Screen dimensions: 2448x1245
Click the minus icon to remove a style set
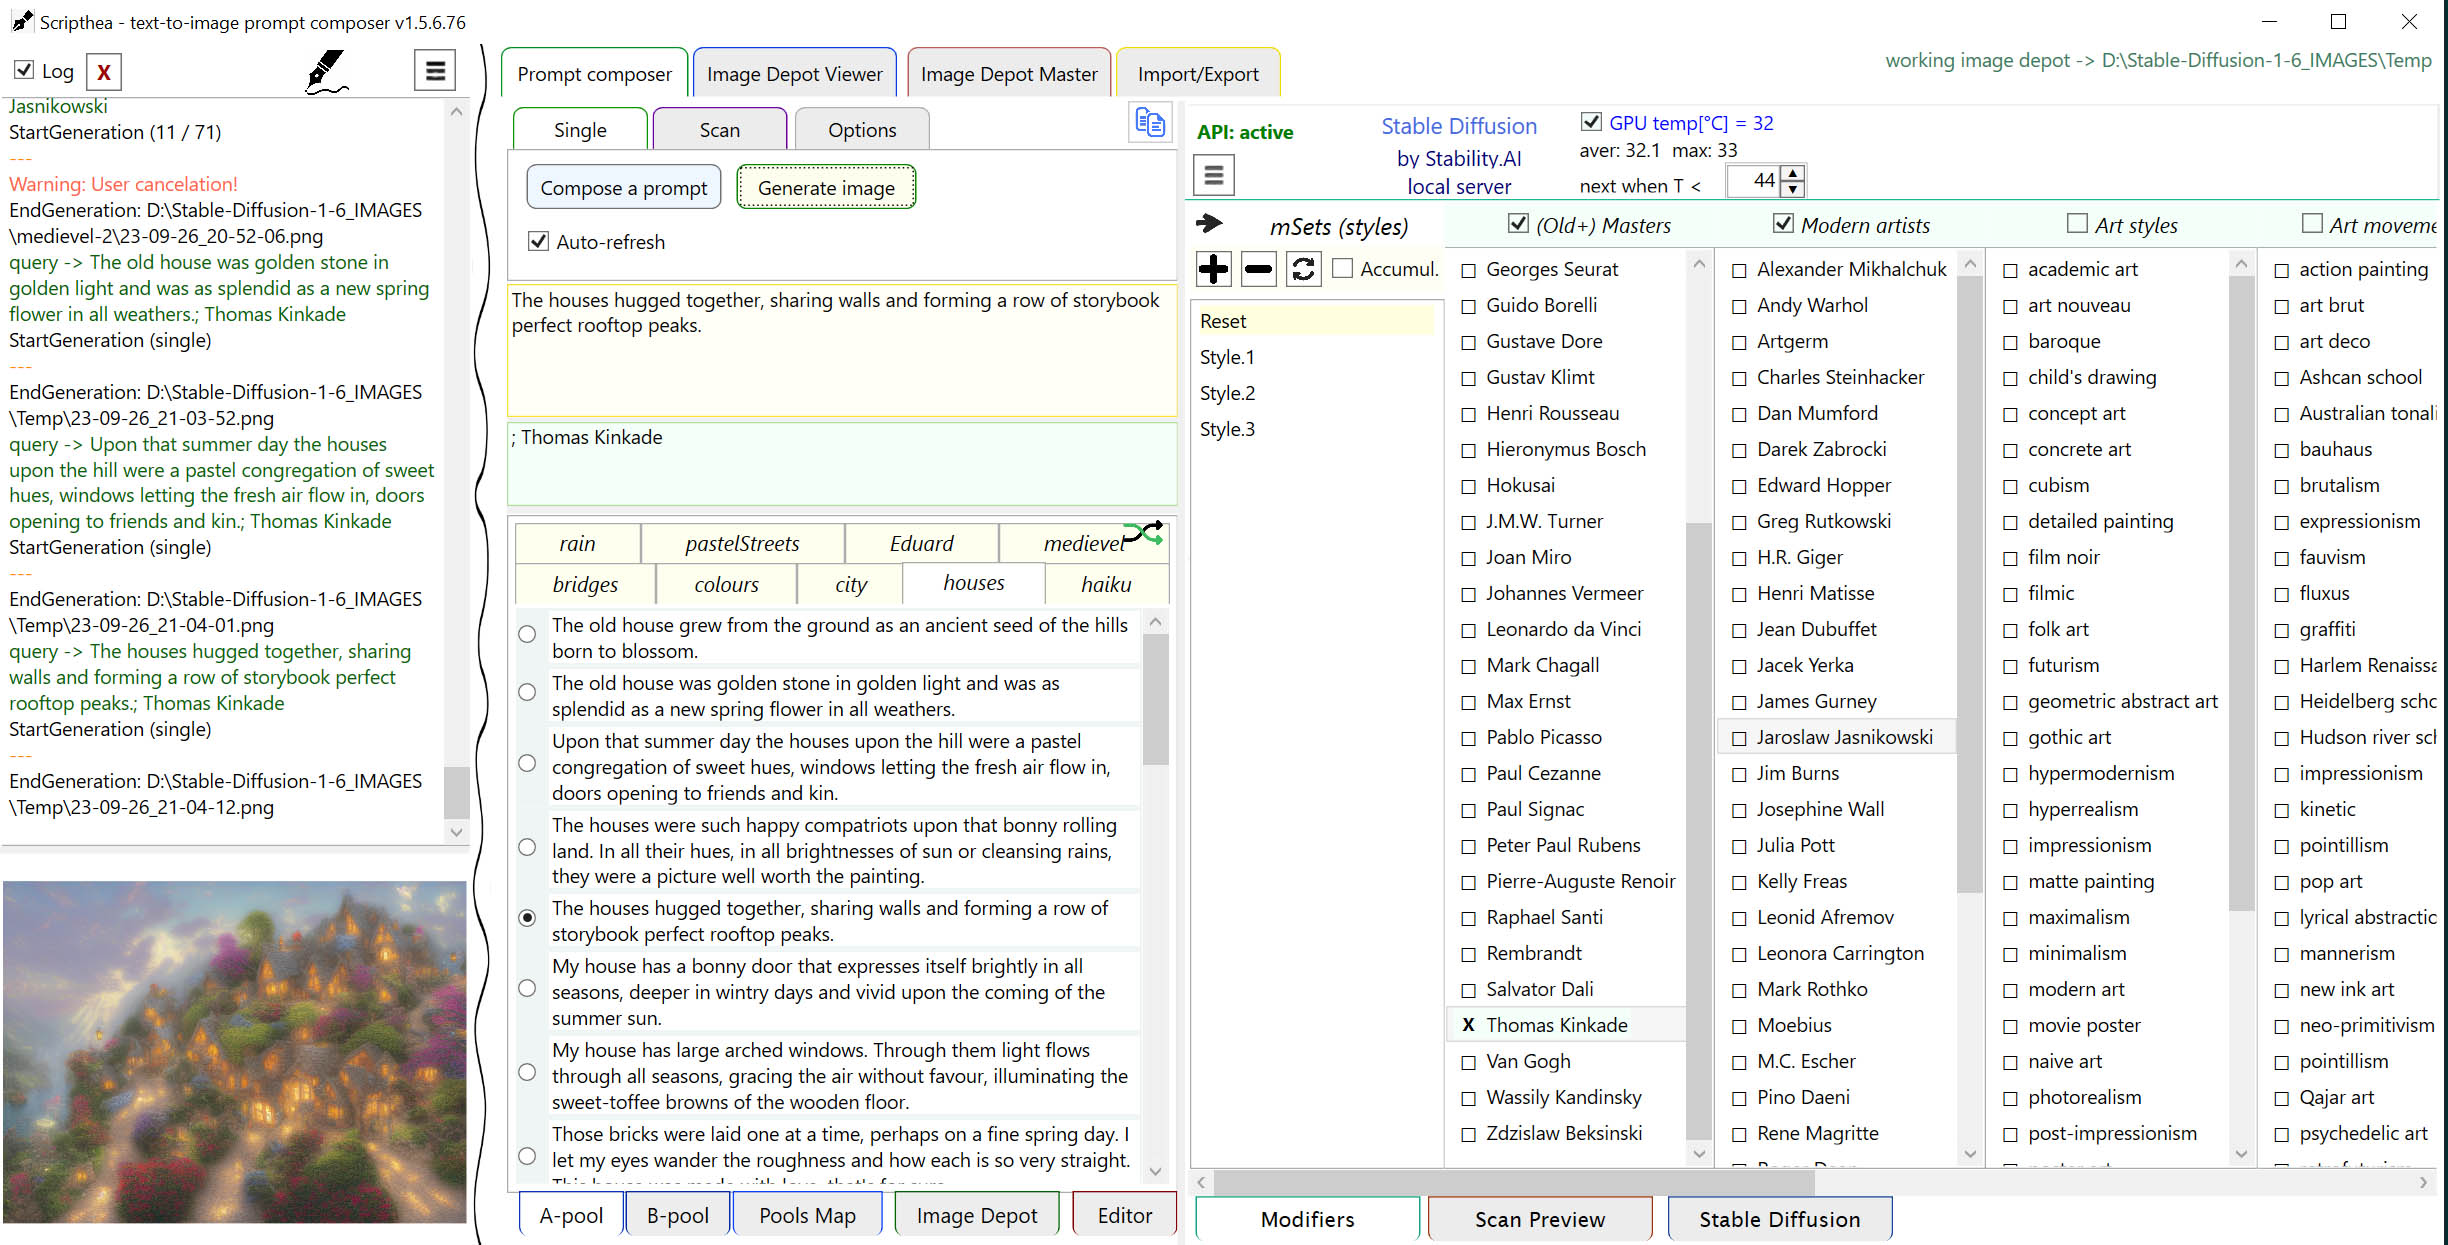click(1258, 269)
